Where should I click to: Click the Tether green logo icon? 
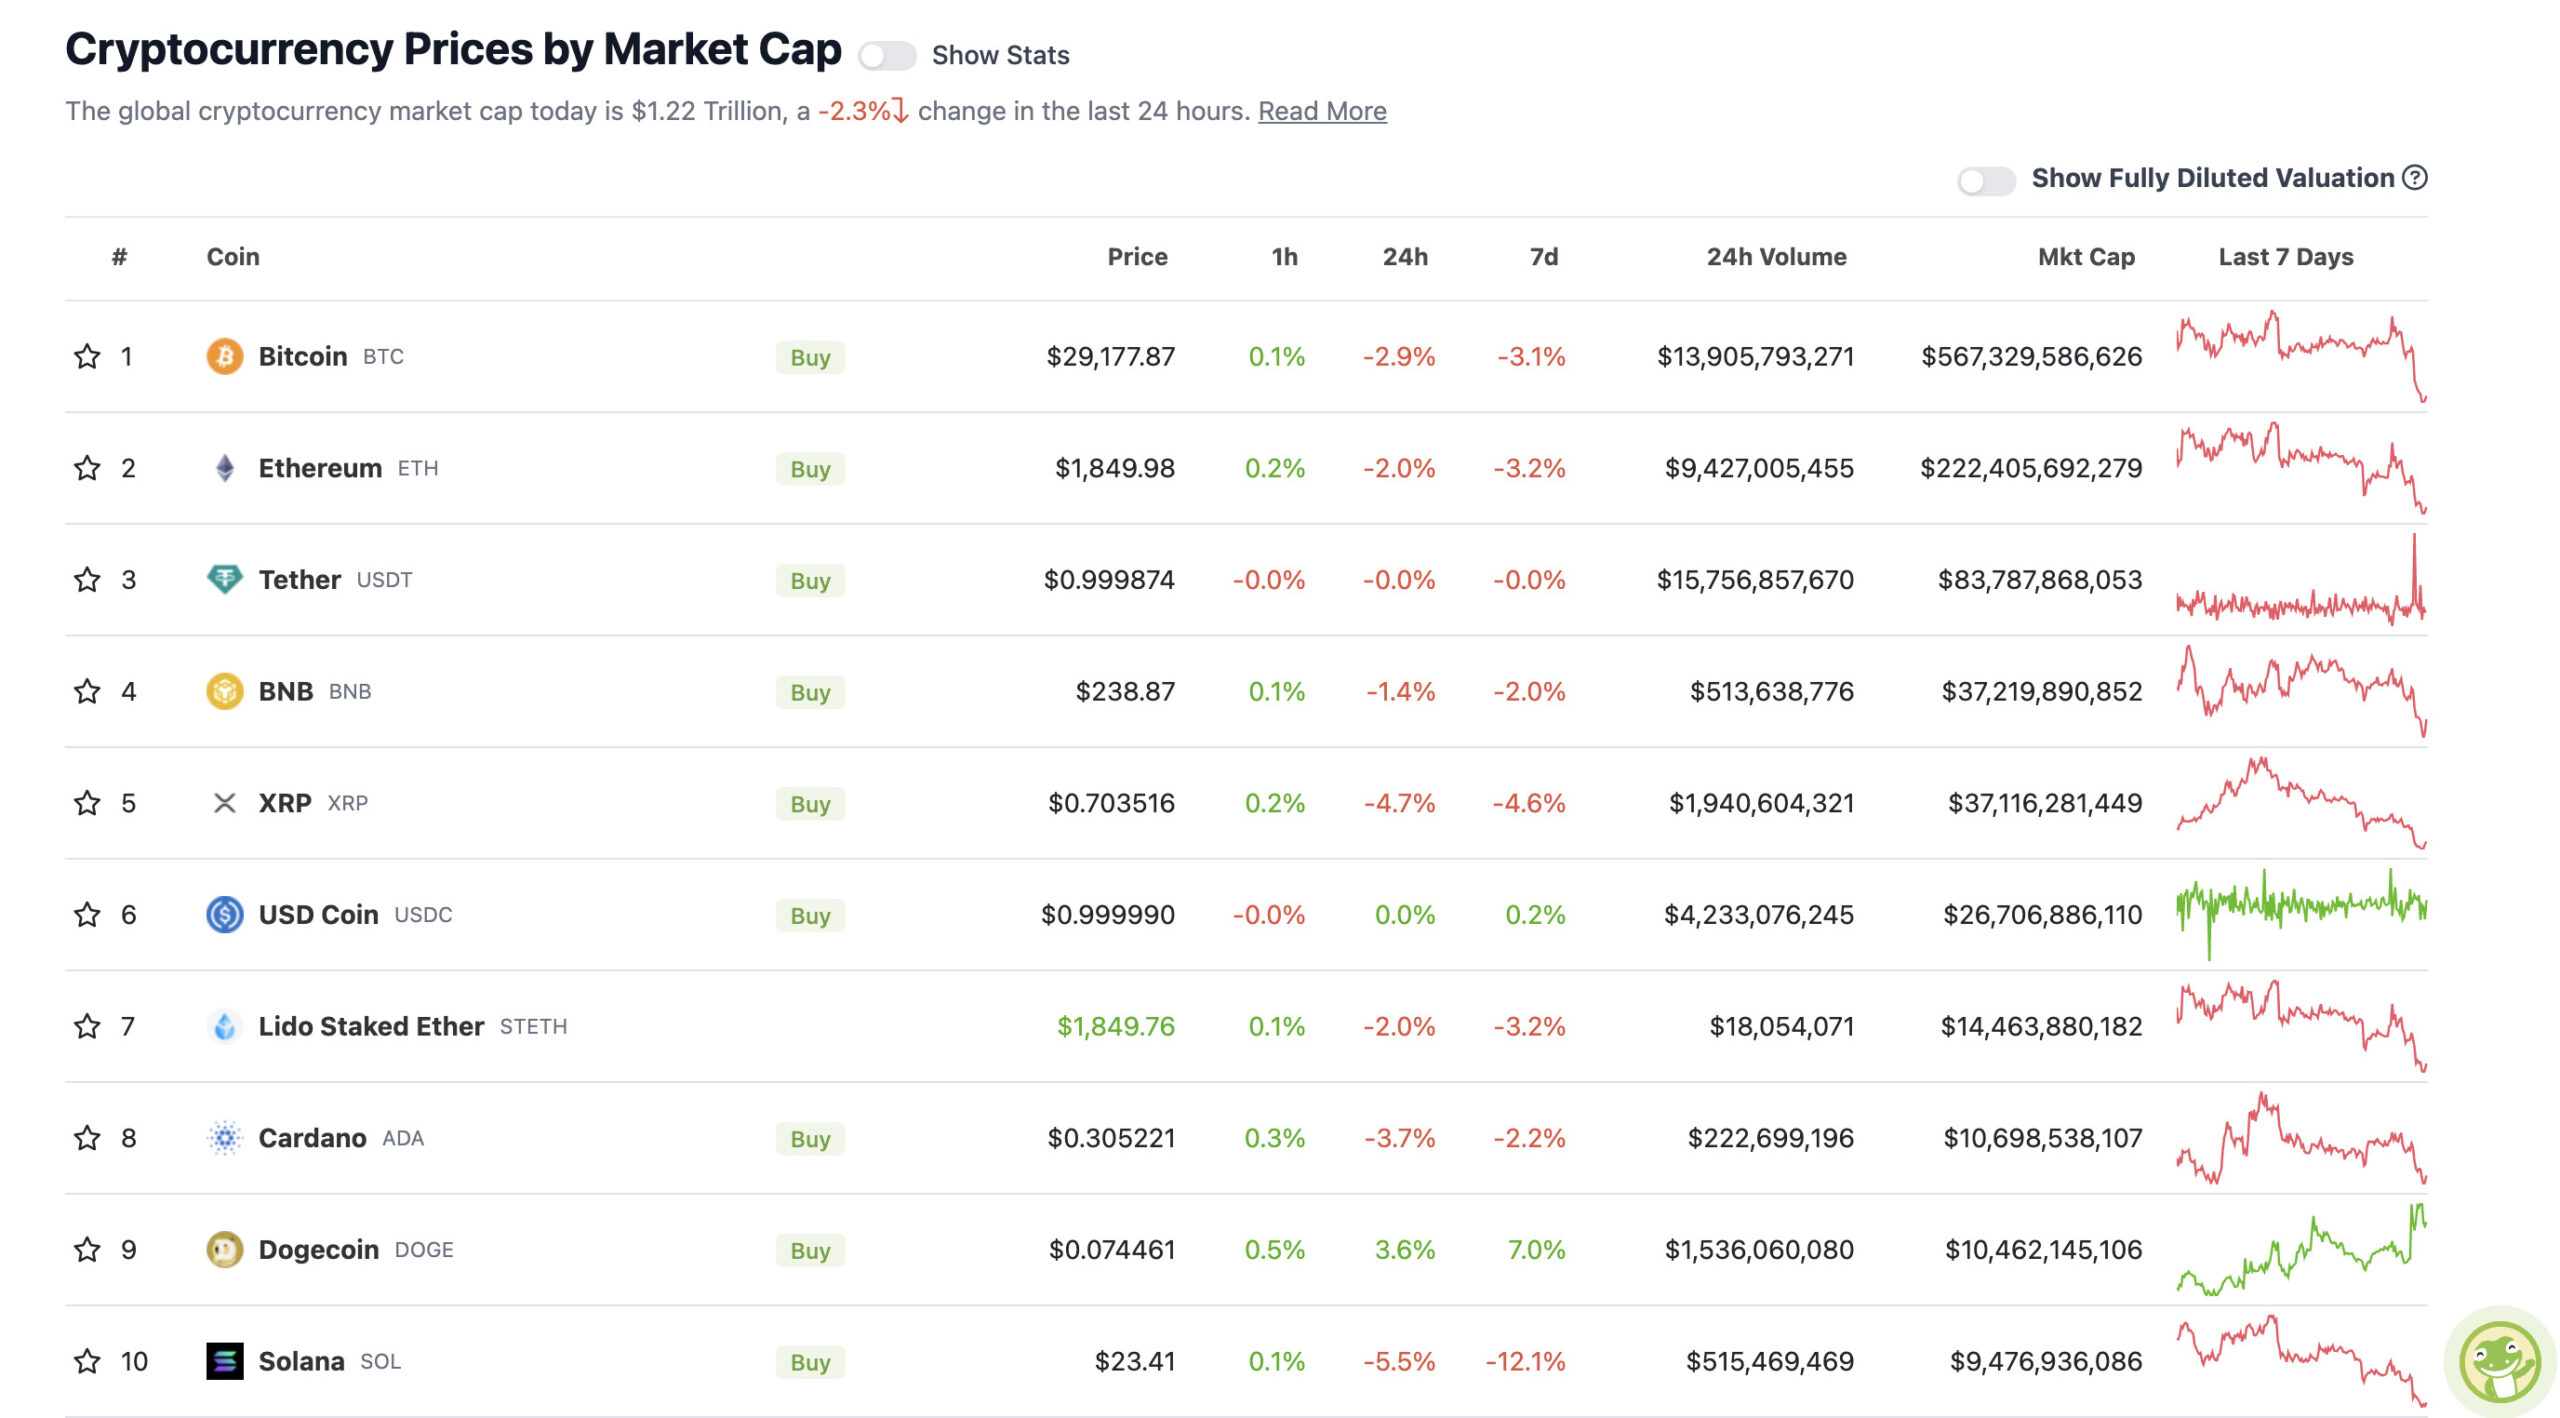pyautogui.click(x=225, y=580)
